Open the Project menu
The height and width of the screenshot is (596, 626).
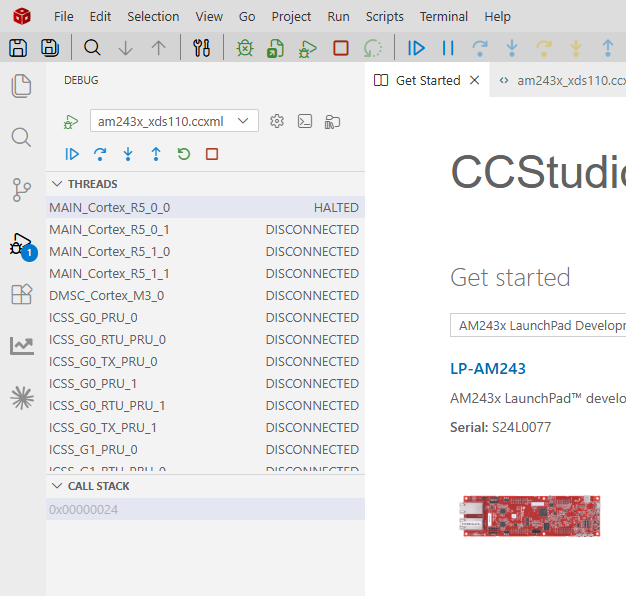pyautogui.click(x=291, y=16)
